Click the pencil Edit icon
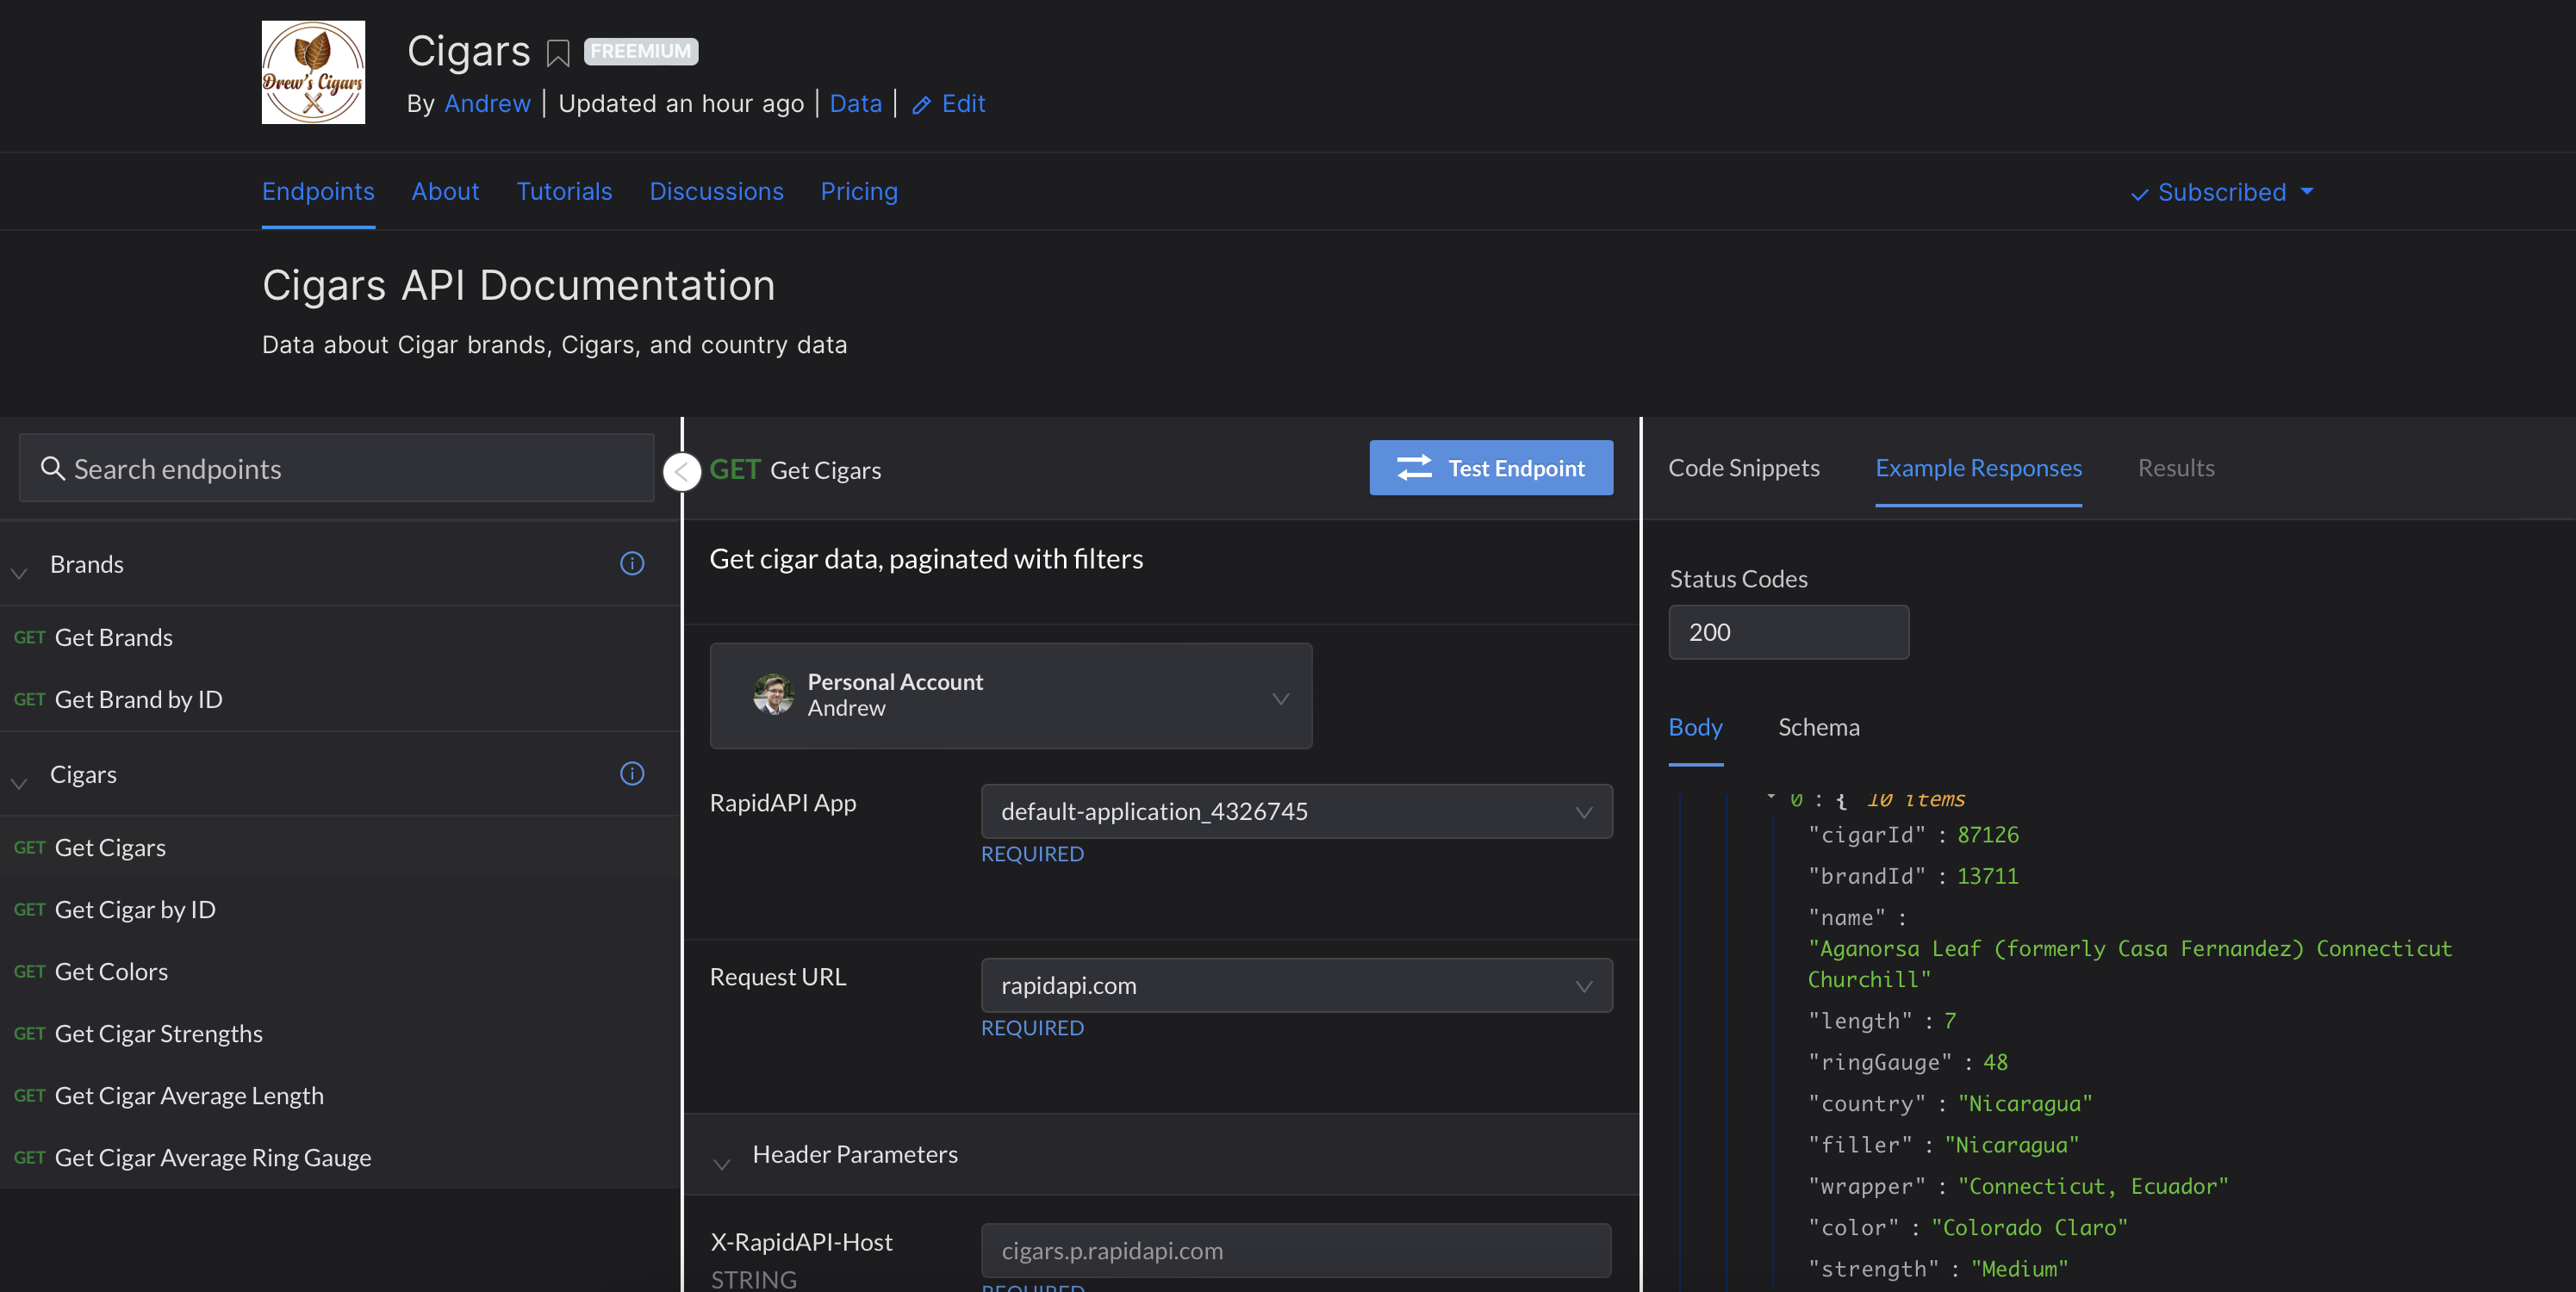 coord(921,105)
